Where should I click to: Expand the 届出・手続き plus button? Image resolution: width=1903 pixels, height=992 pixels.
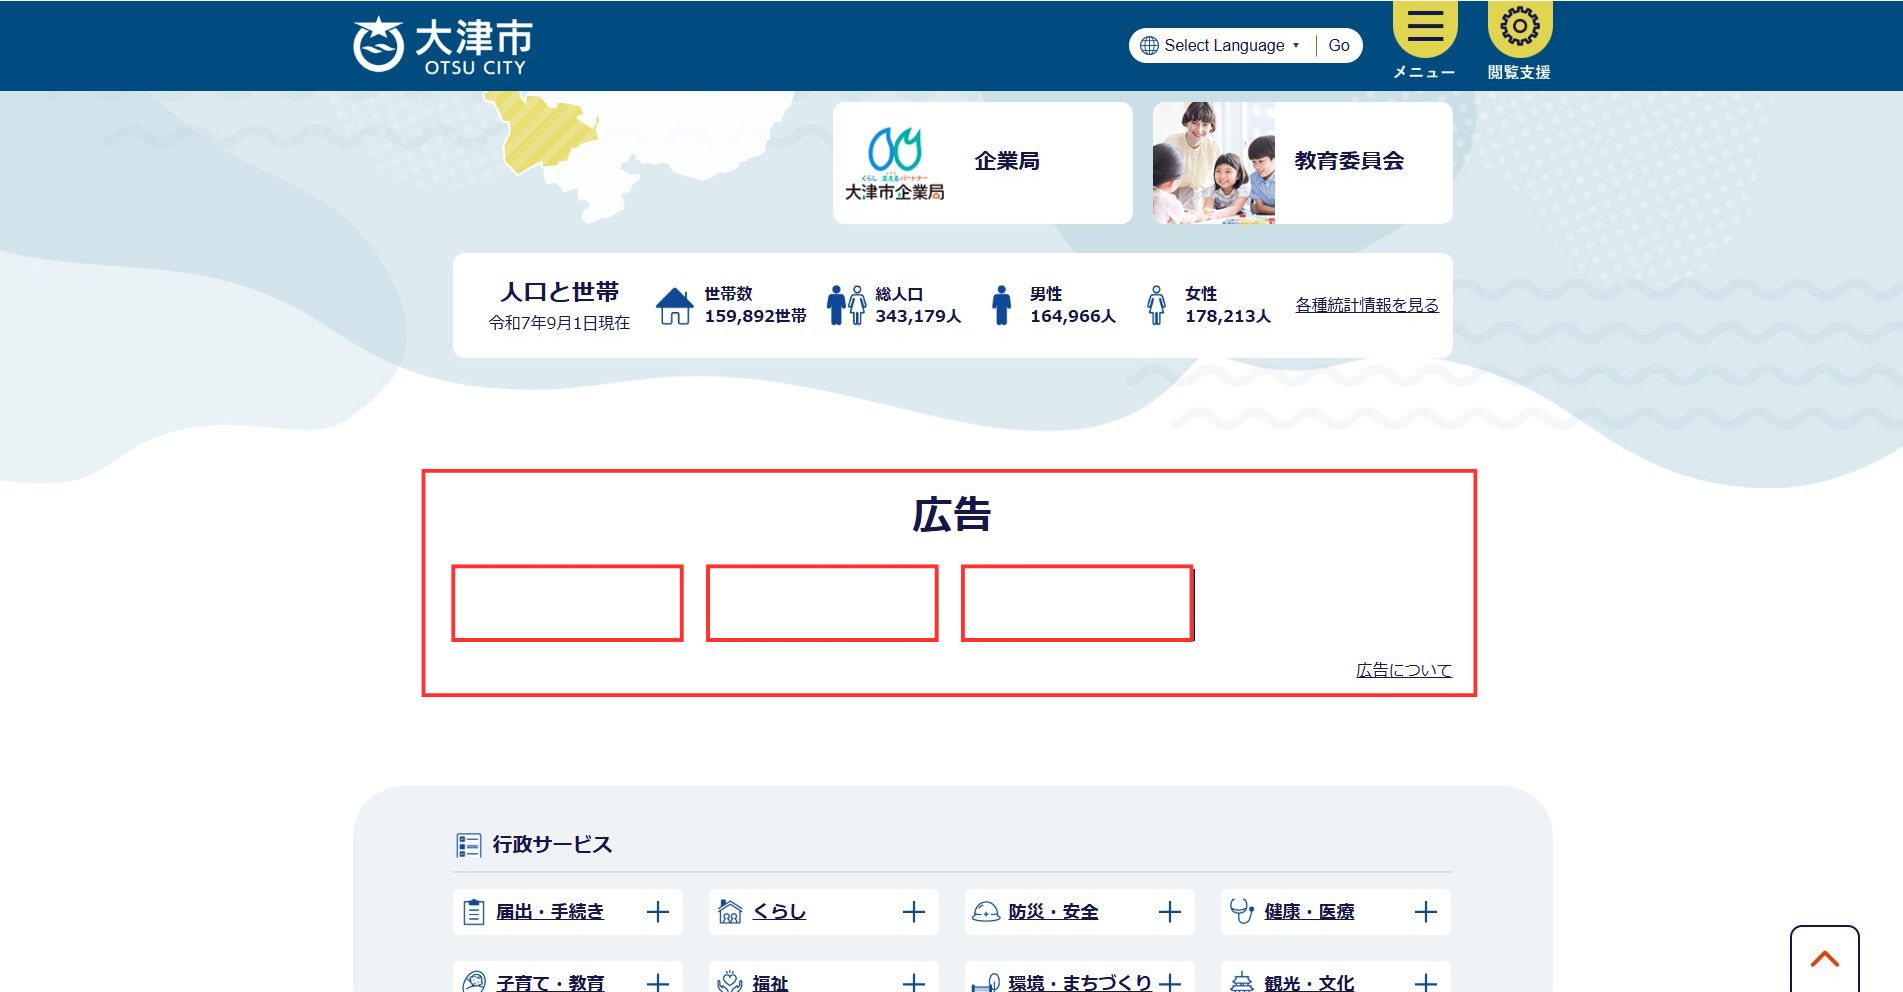click(657, 912)
